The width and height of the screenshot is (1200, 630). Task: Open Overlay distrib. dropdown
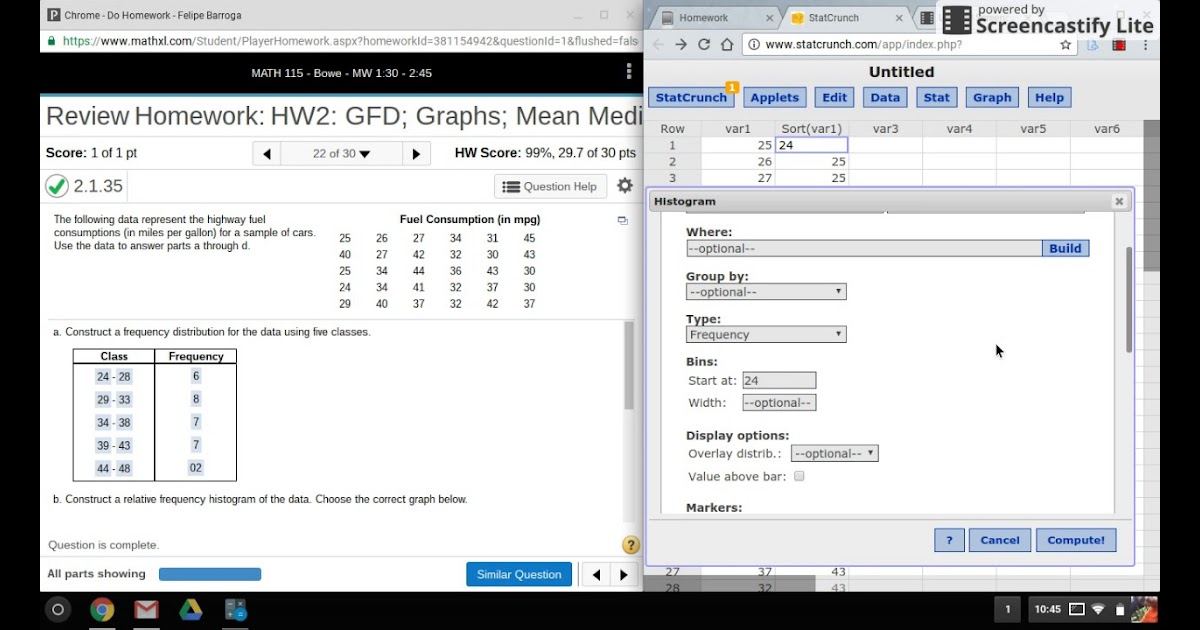835,453
